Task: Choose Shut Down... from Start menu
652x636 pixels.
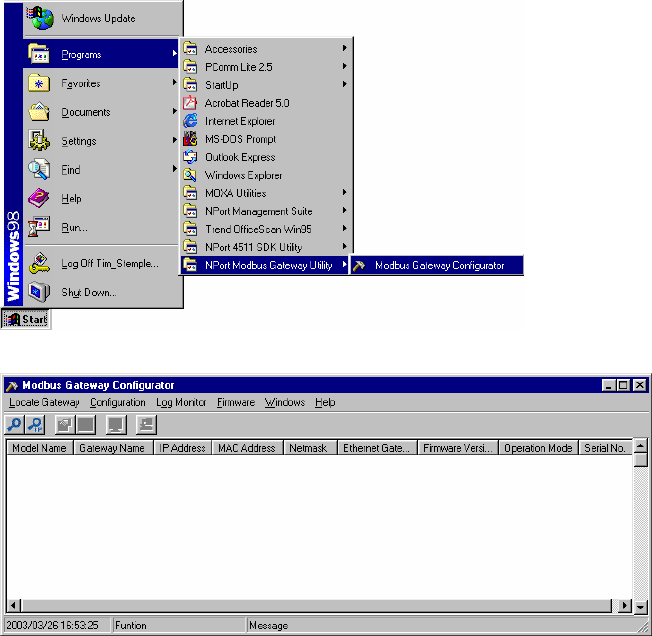Action: coord(103,292)
